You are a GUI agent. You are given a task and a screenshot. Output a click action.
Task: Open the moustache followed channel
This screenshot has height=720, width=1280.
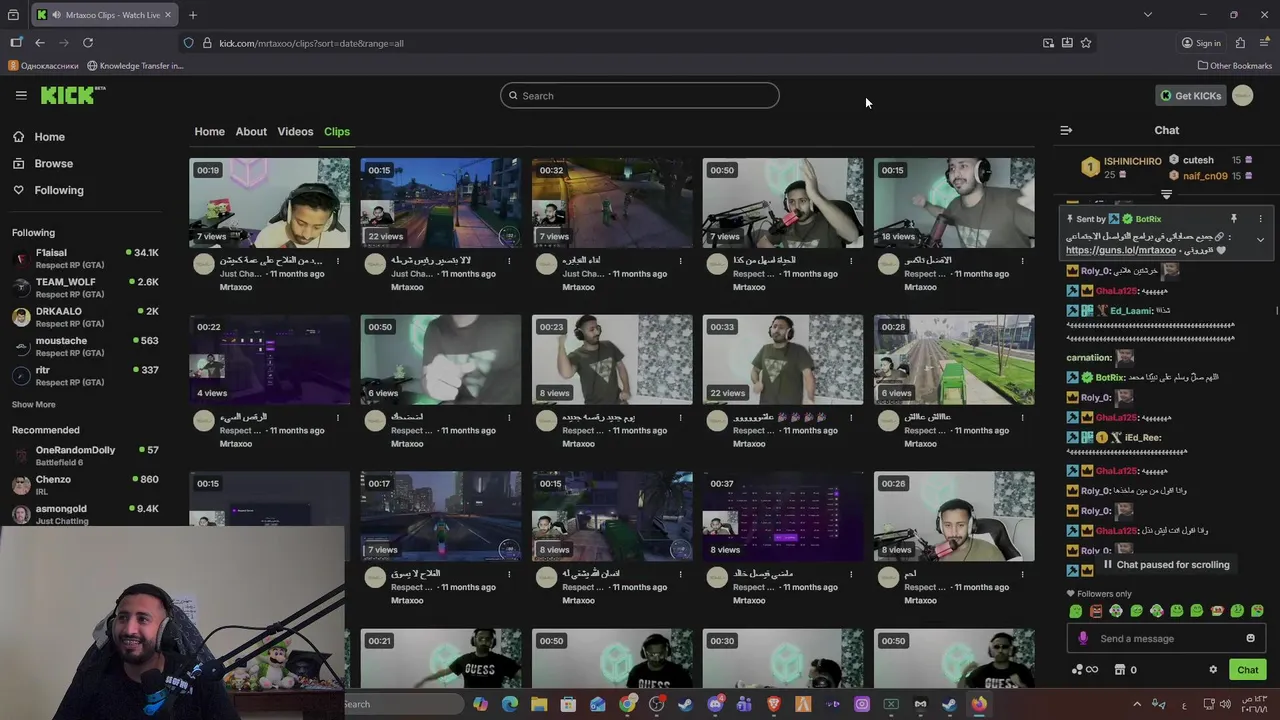pyautogui.click(x=85, y=346)
